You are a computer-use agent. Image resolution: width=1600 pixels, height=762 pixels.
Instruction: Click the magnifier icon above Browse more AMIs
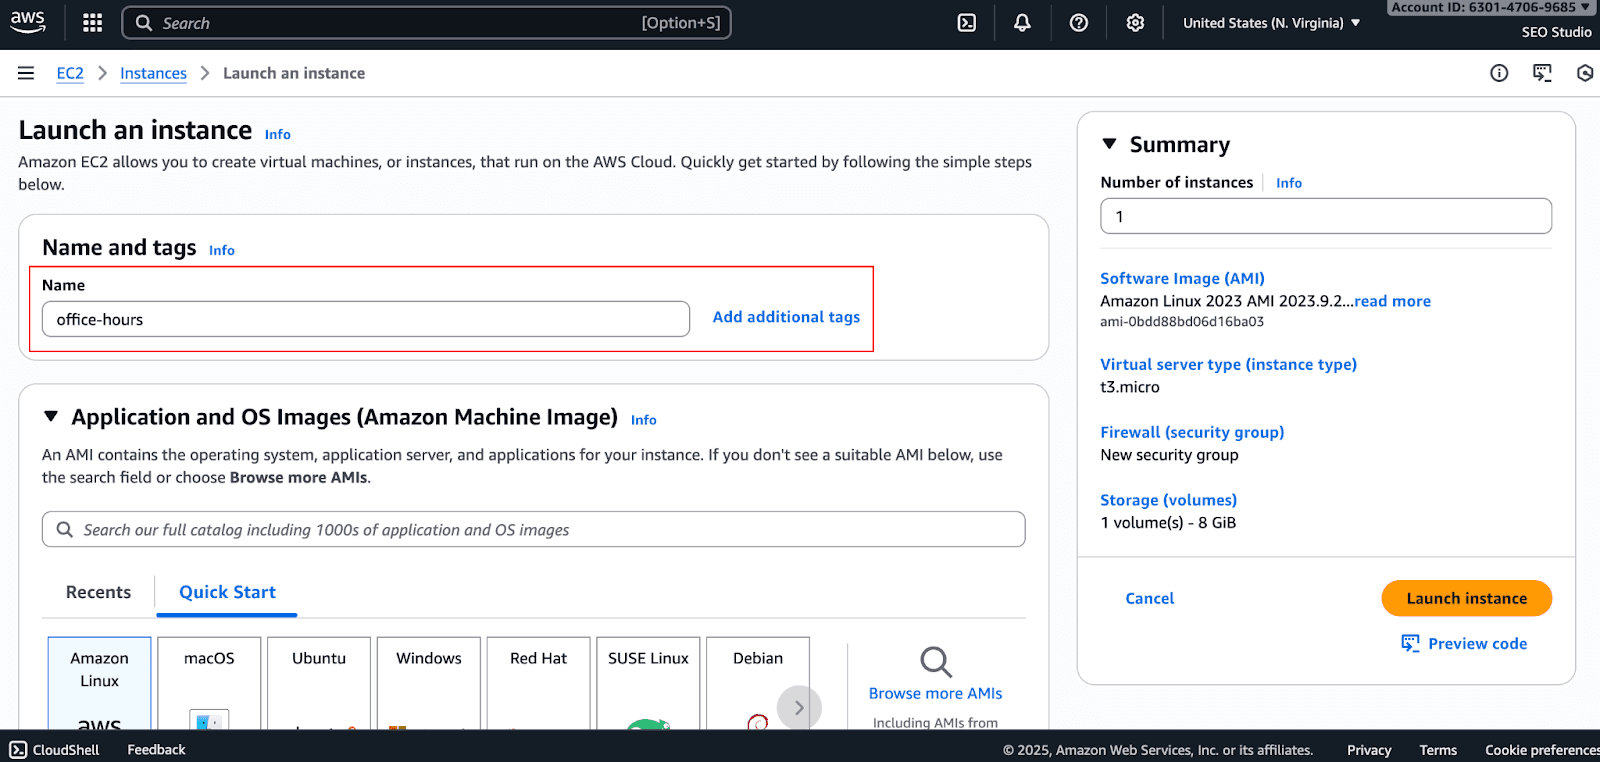coord(936,662)
